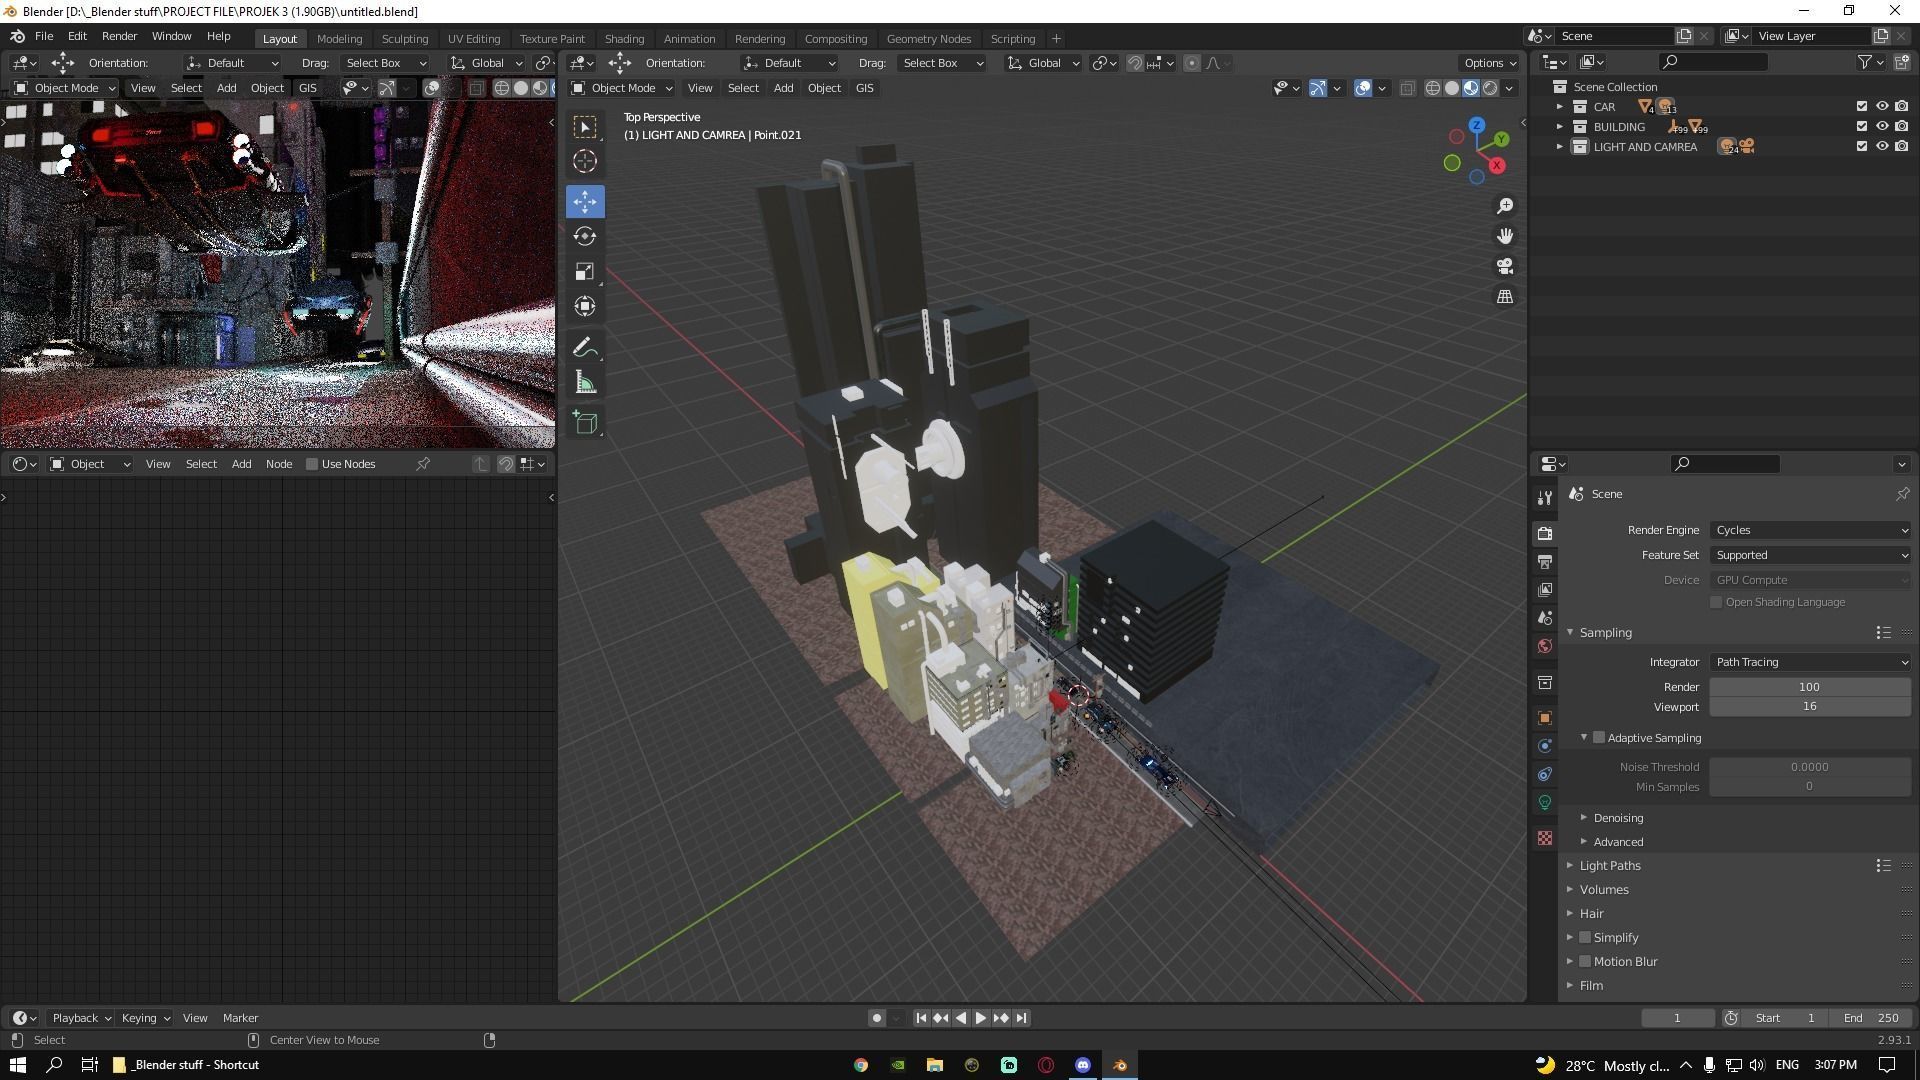Select the 3D Cursor tool
Viewport: 1920px width, 1080px height.
tap(585, 162)
